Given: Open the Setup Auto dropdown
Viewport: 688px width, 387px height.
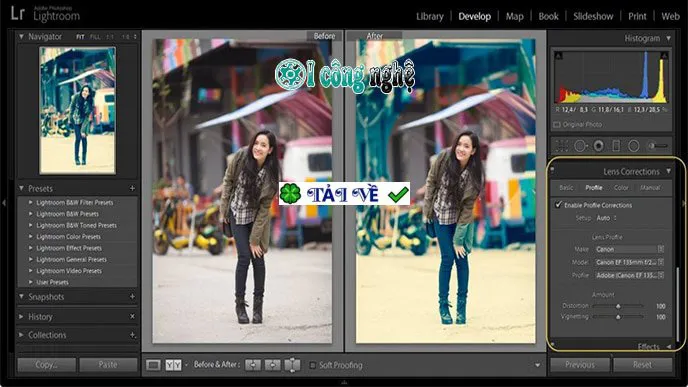Looking at the screenshot, I should pyautogui.click(x=606, y=218).
